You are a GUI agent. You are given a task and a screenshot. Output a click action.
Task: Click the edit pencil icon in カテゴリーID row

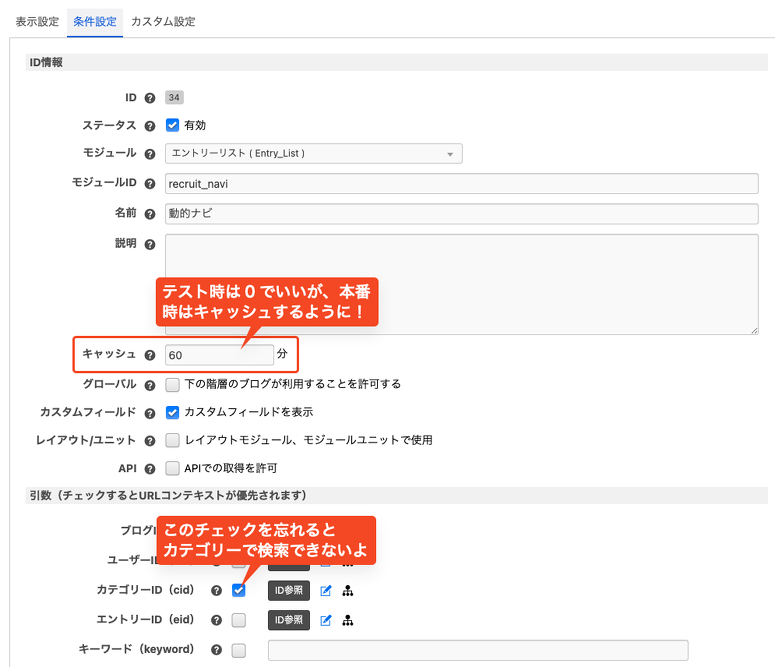click(326, 591)
